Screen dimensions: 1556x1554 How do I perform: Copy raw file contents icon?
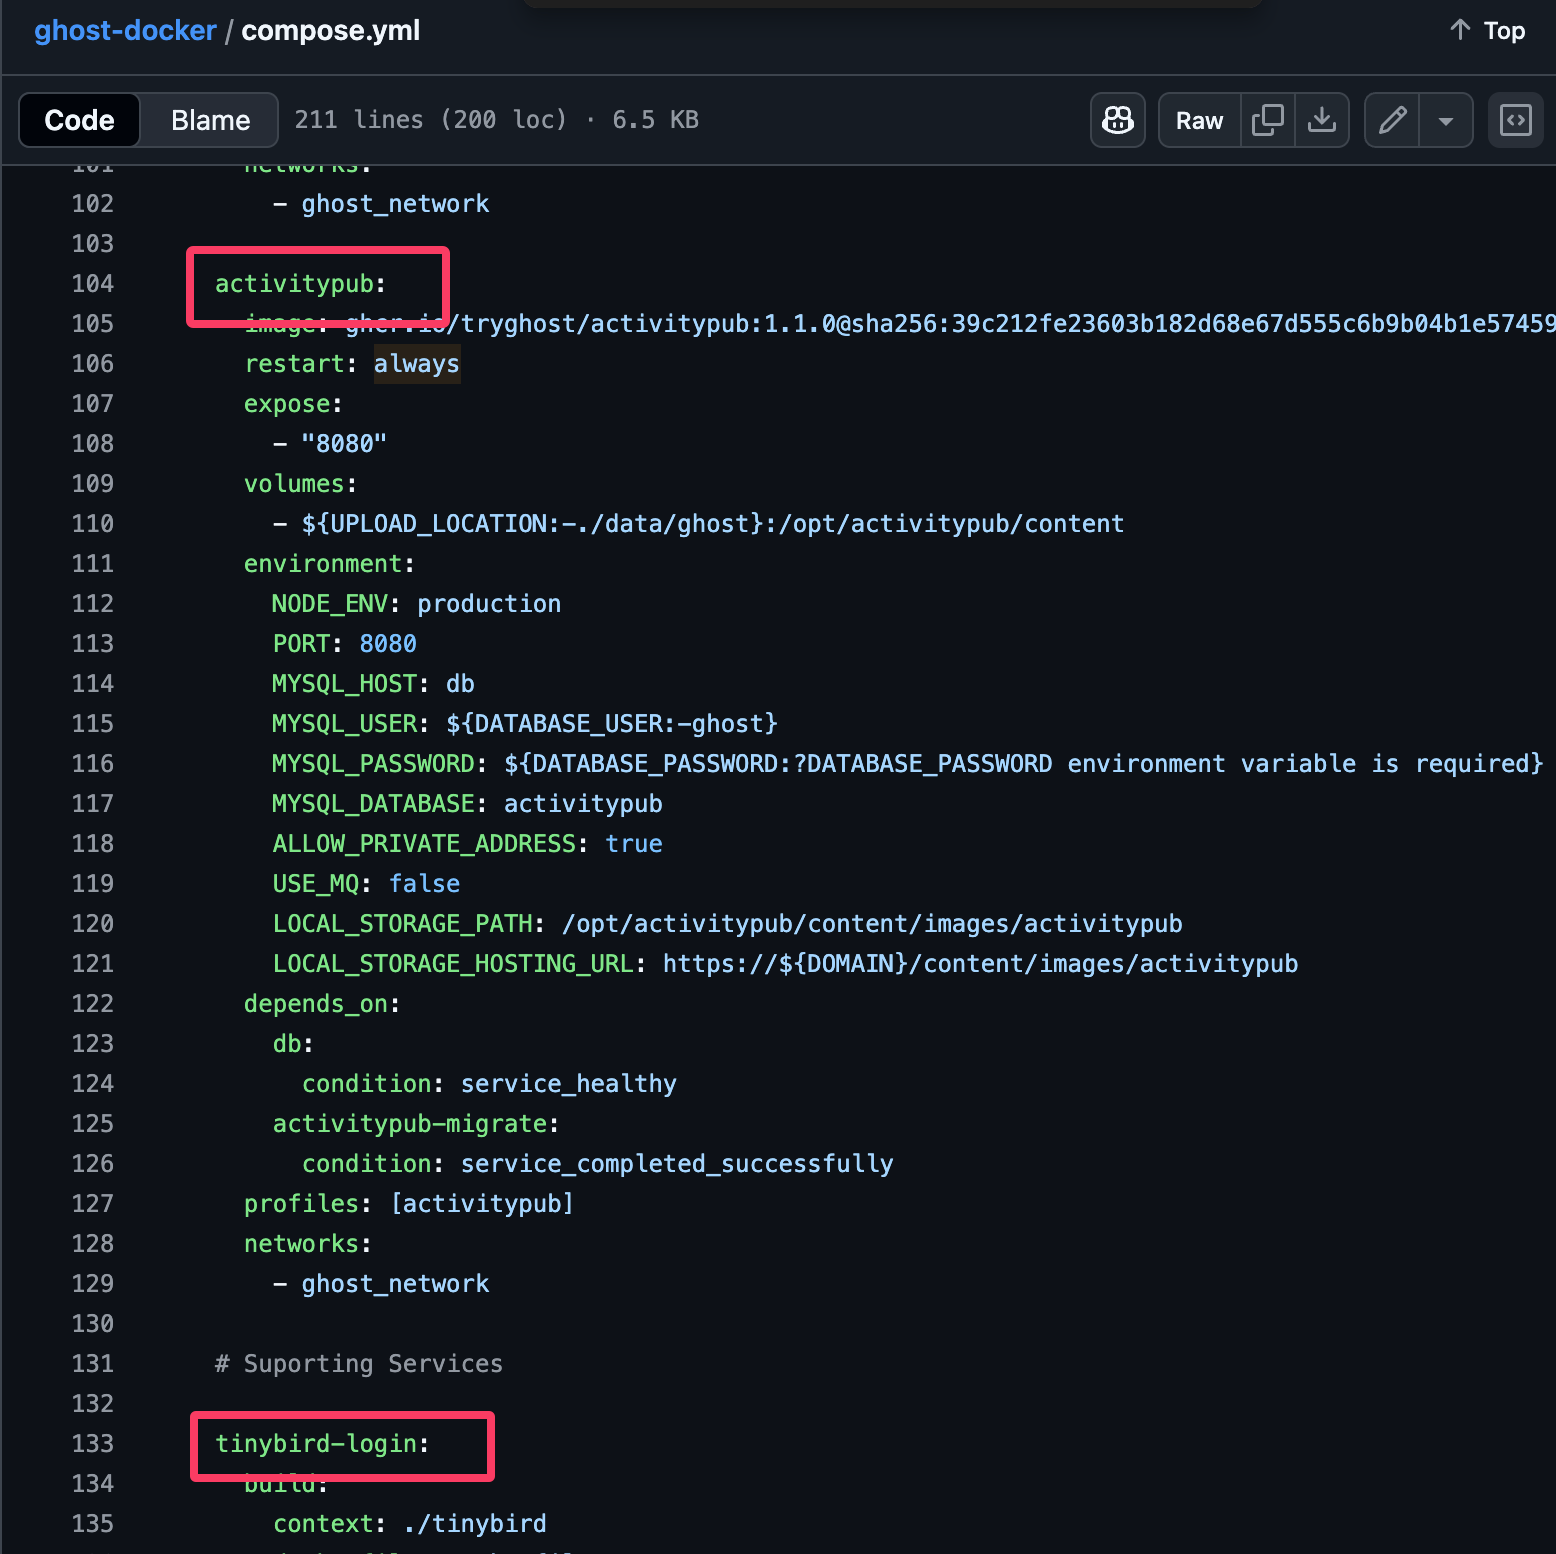[1267, 120]
